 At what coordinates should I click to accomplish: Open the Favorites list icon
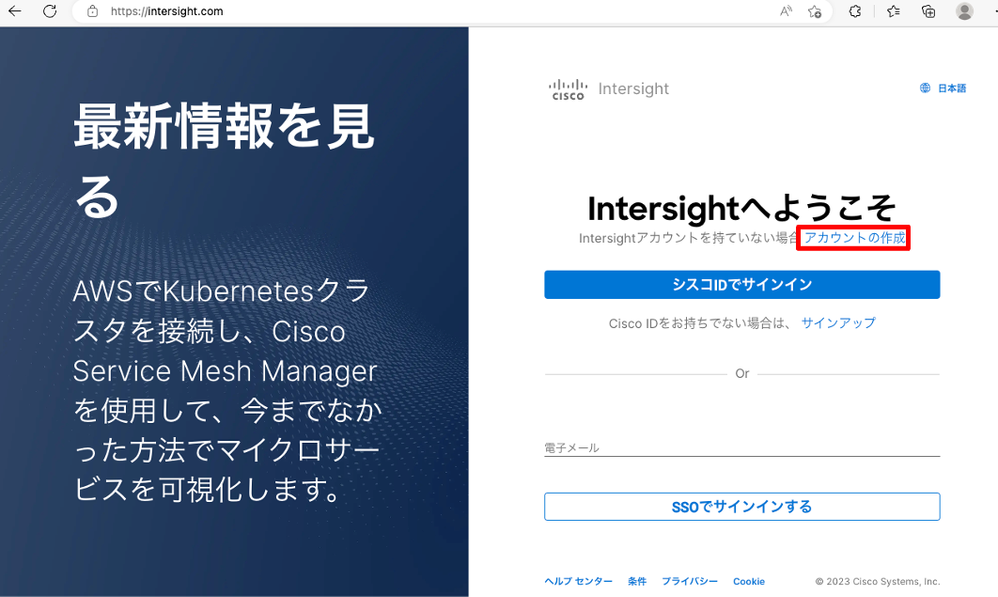tap(894, 11)
